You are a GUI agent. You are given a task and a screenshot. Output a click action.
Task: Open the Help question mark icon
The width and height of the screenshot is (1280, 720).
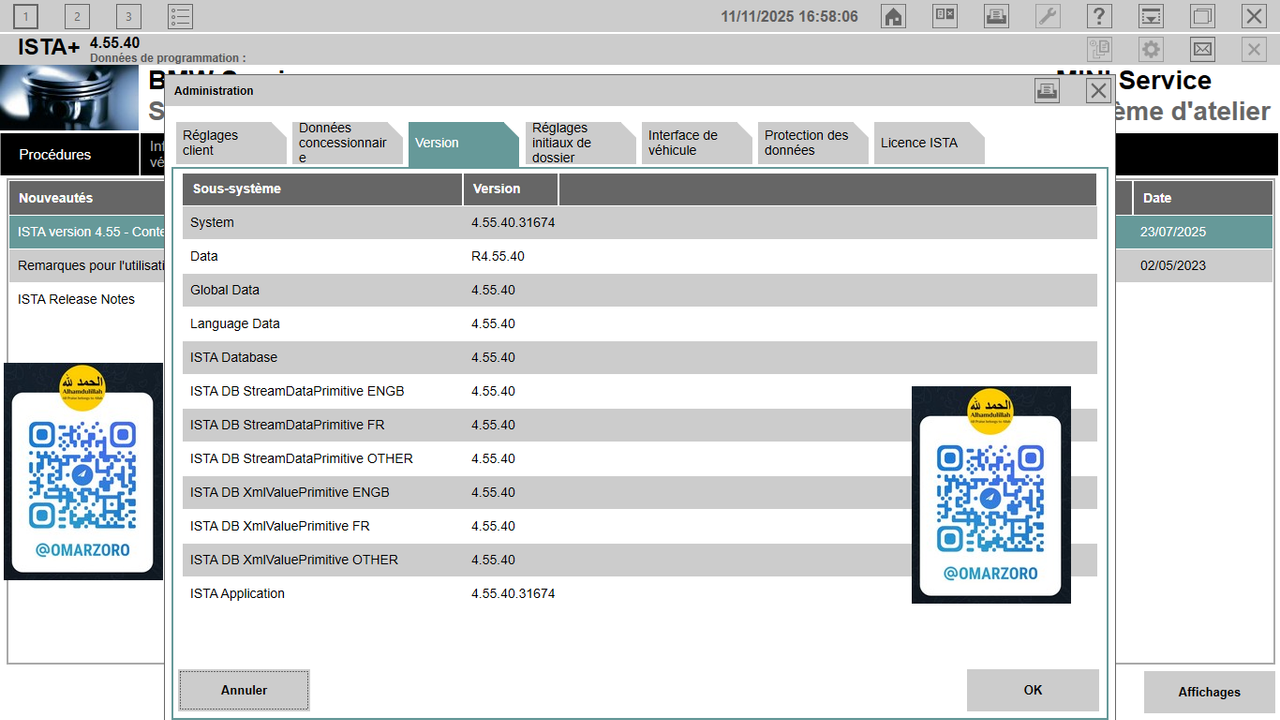tap(1099, 16)
